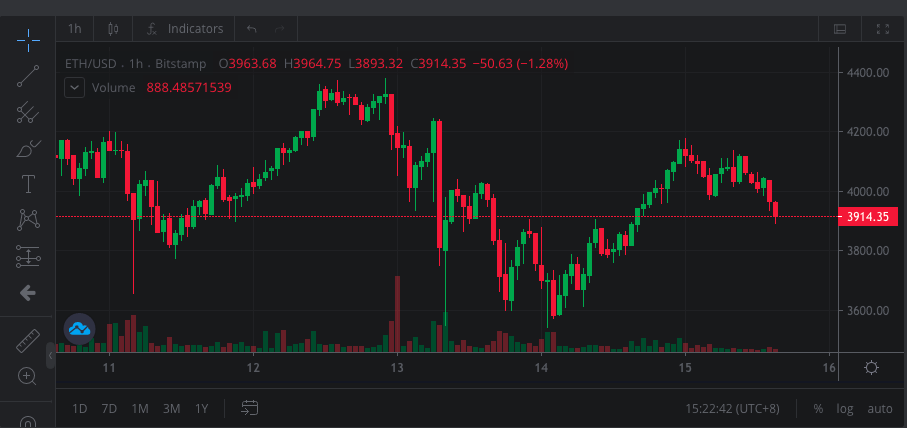Screen dimensions: 907x428
Task: Toggle percent scale mode
Action: point(818,408)
